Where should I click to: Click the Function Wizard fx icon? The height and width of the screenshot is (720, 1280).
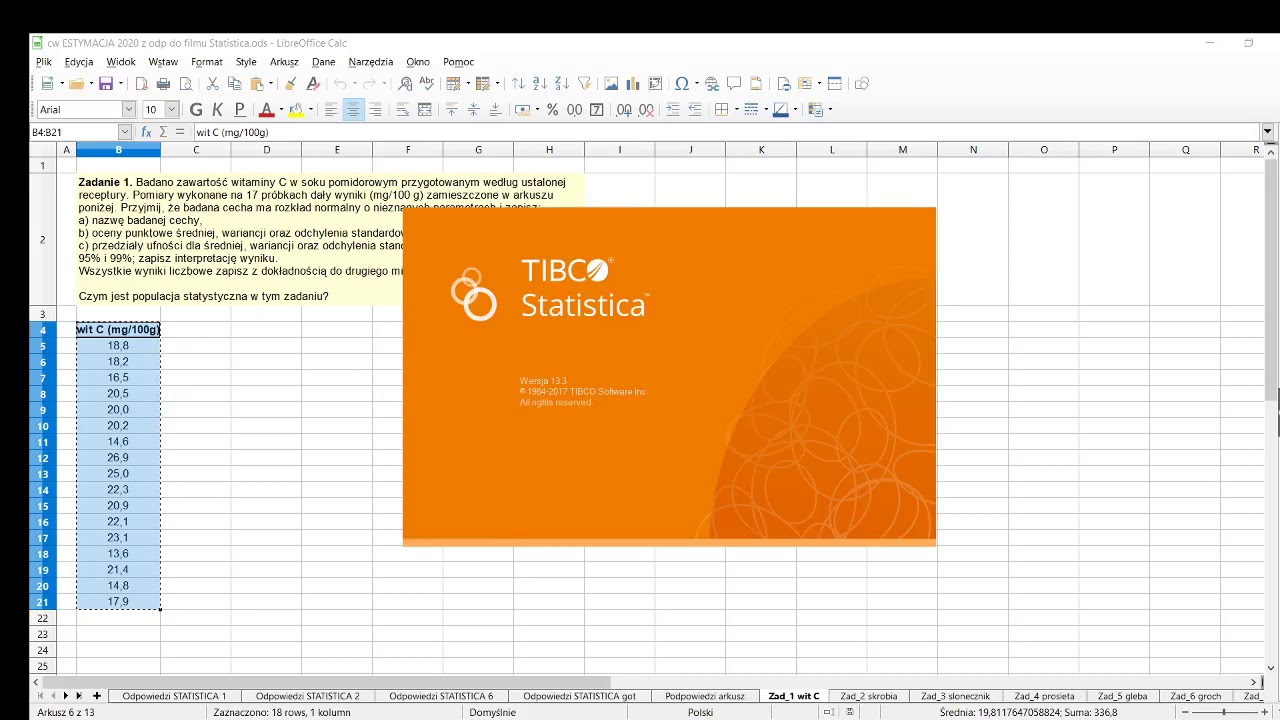click(x=147, y=132)
